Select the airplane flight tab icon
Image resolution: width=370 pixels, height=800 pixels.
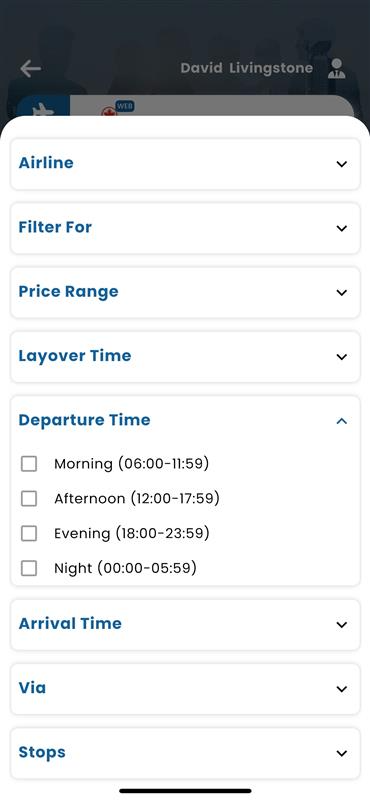[x=43, y=109]
